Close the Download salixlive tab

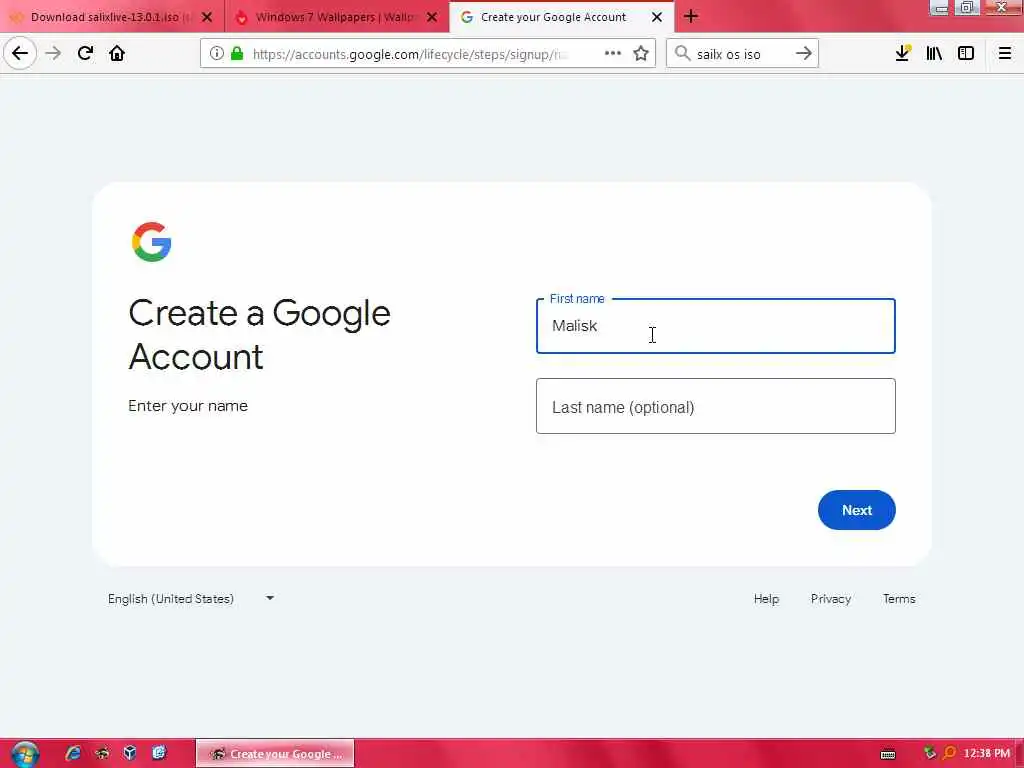coord(207,17)
